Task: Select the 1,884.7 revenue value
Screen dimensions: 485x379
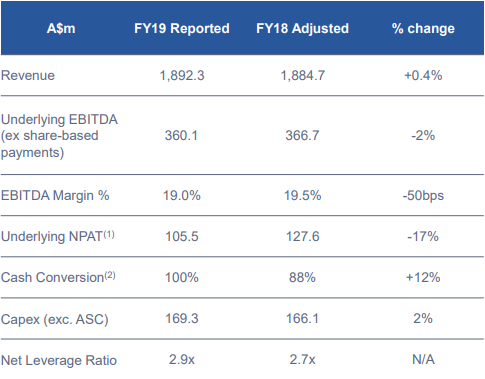Action: point(302,75)
